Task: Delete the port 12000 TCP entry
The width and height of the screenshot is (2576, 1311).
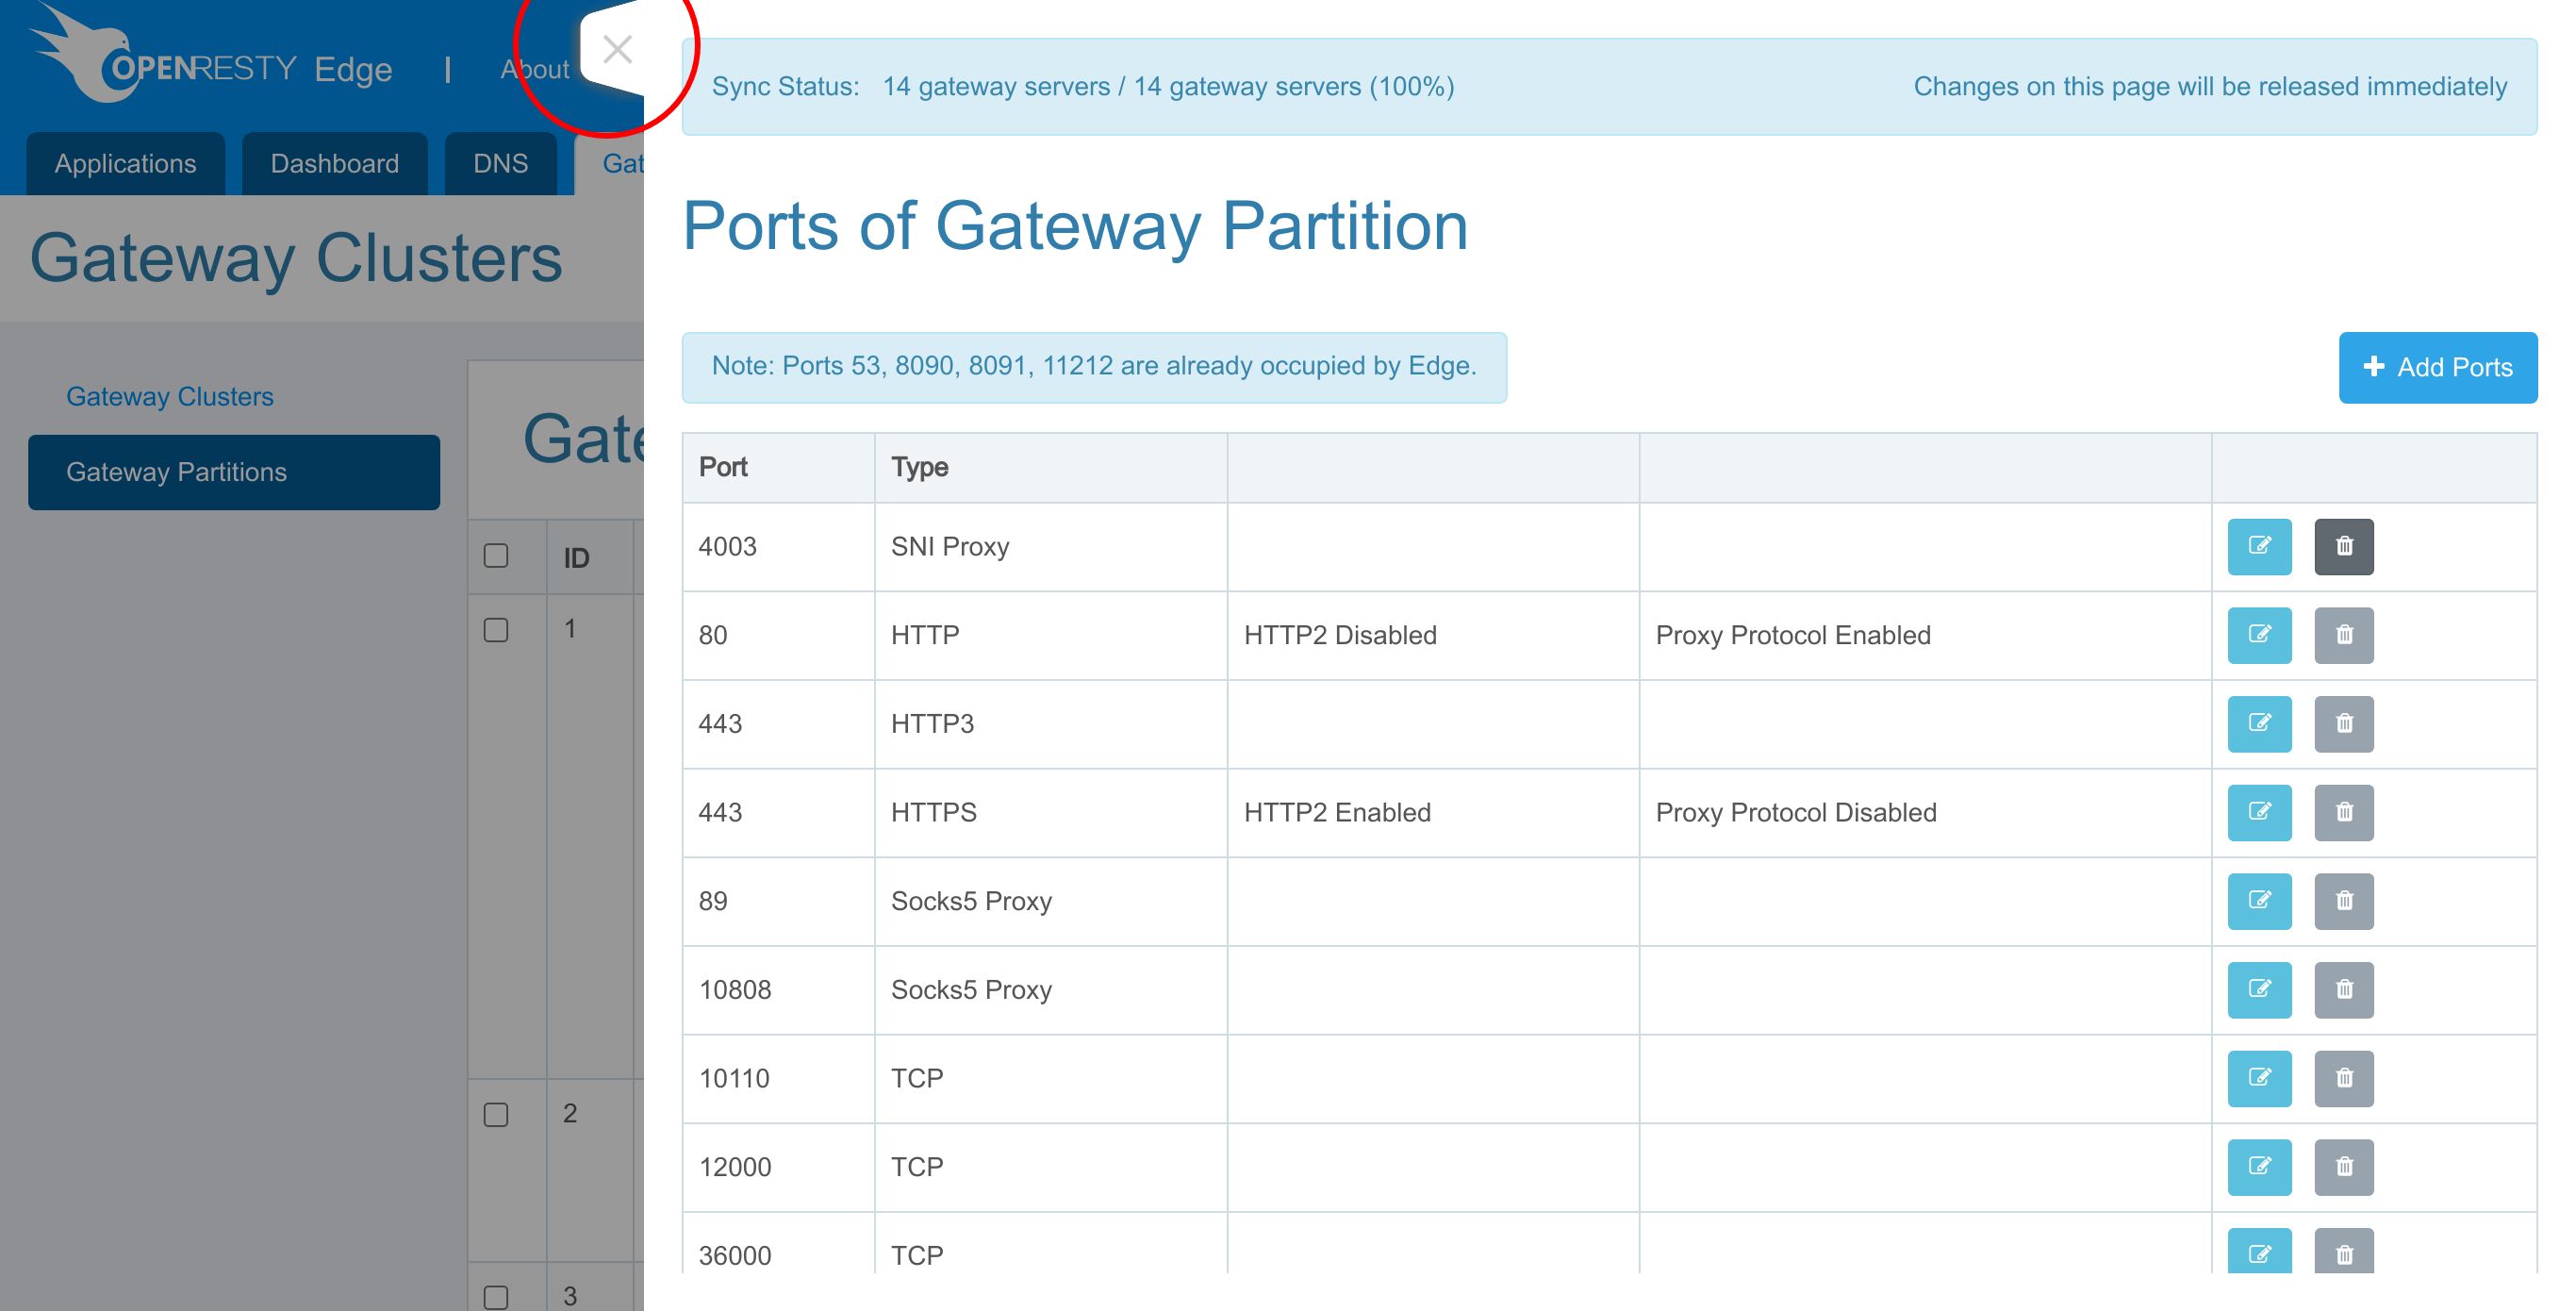Action: tap(2343, 1167)
